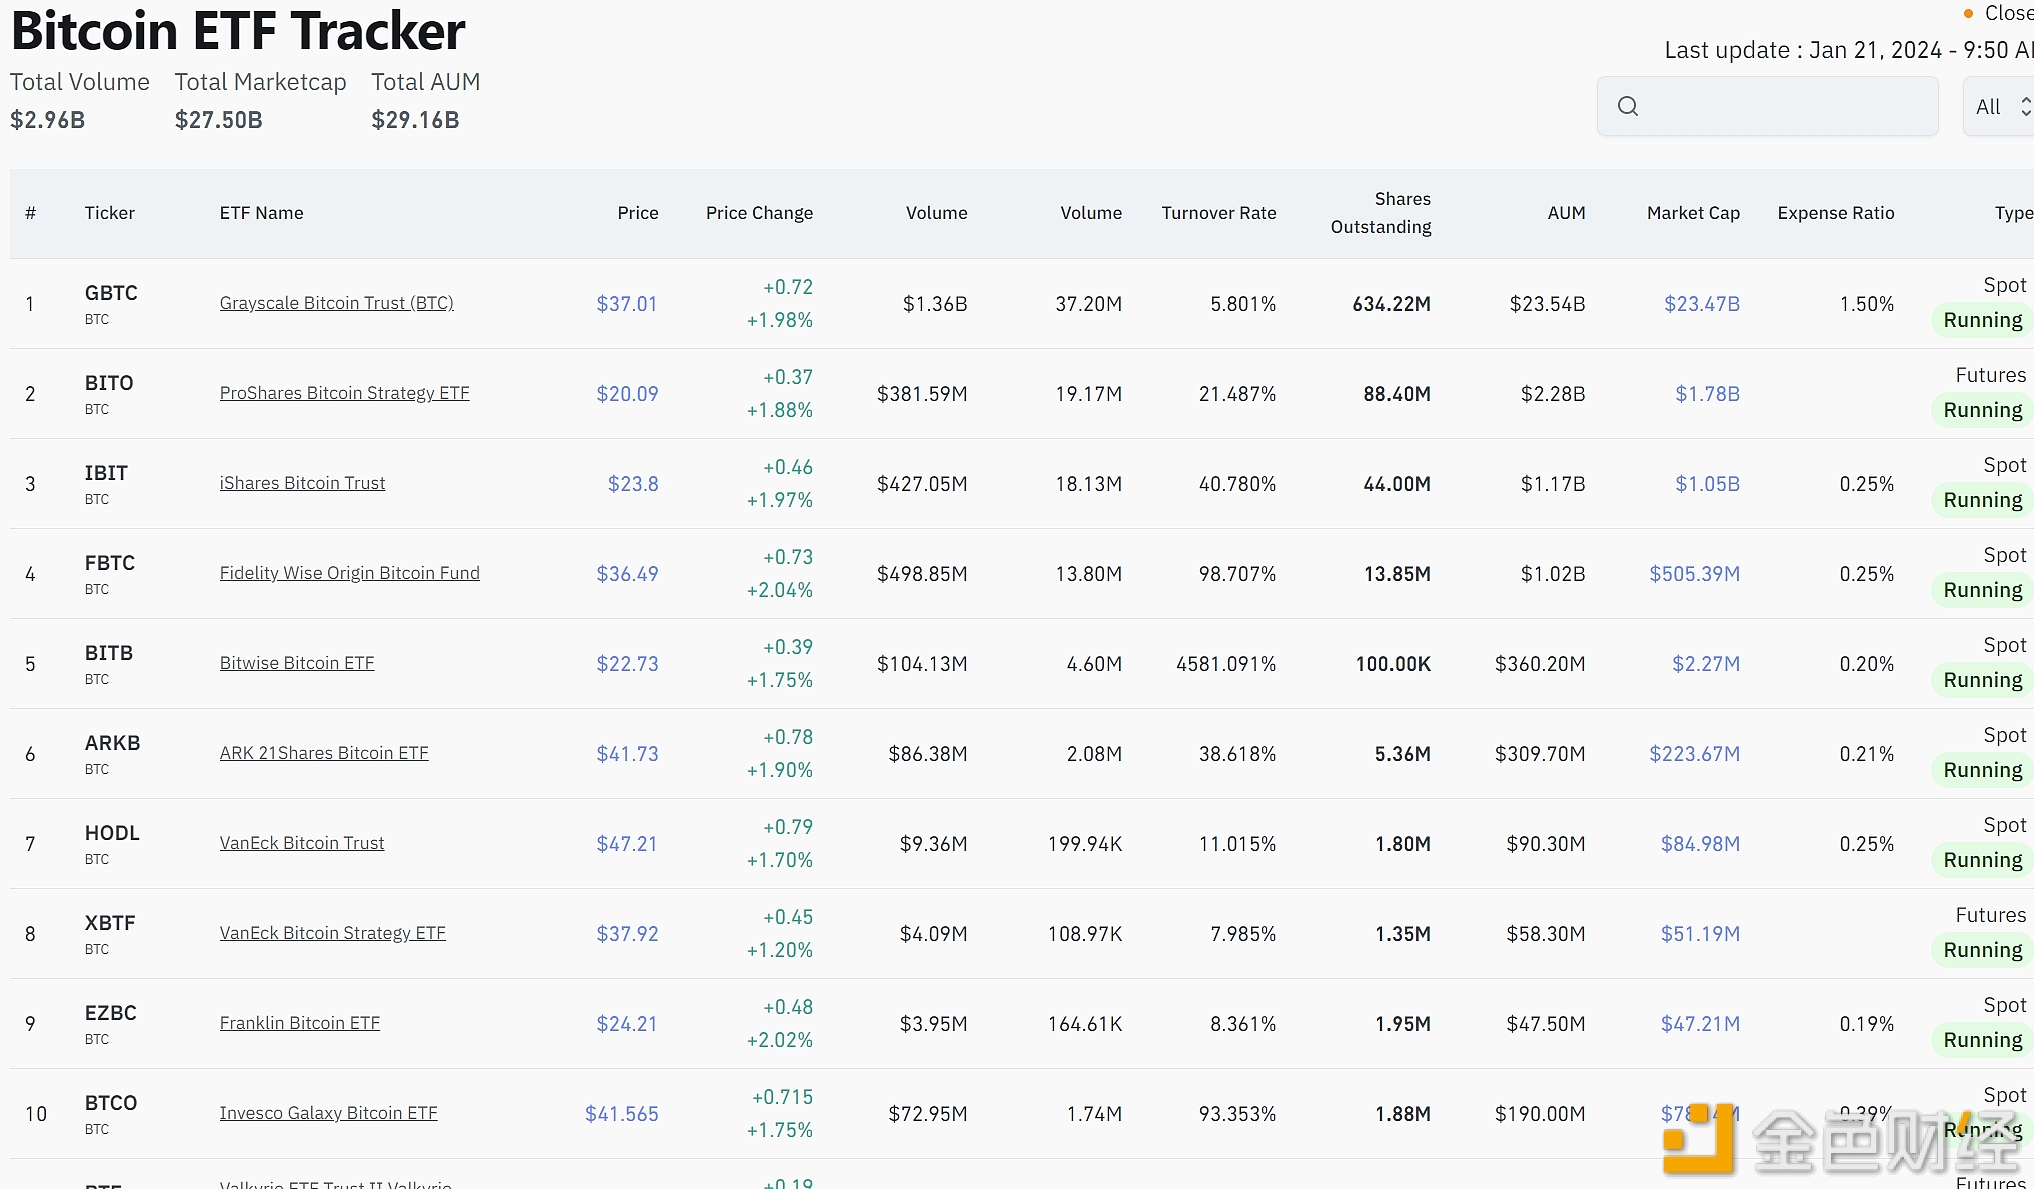The height and width of the screenshot is (1189, 2034).
Task: Sort by the Ticker column header
Action: [x=110, y=213]
